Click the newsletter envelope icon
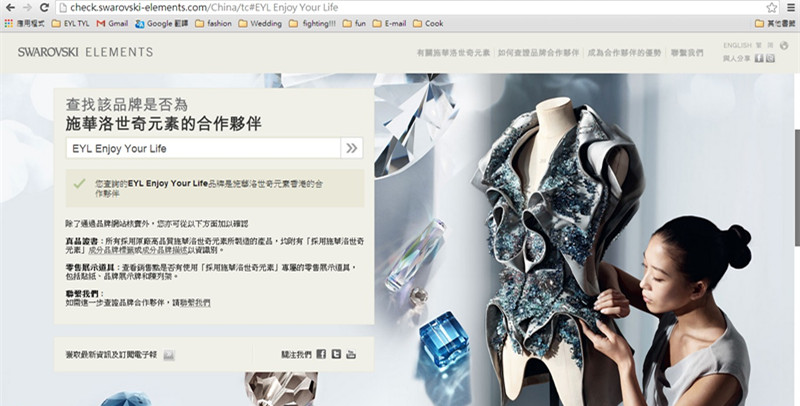800x406 pixels. (169, 355)
